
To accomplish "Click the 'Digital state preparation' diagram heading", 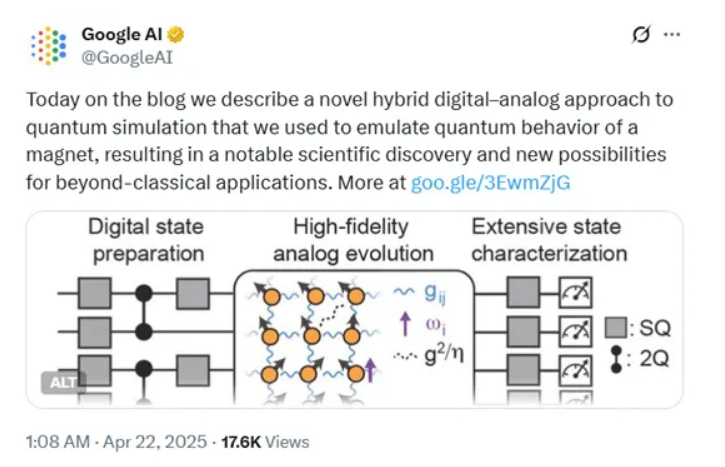I will click(x=147, y=240).
